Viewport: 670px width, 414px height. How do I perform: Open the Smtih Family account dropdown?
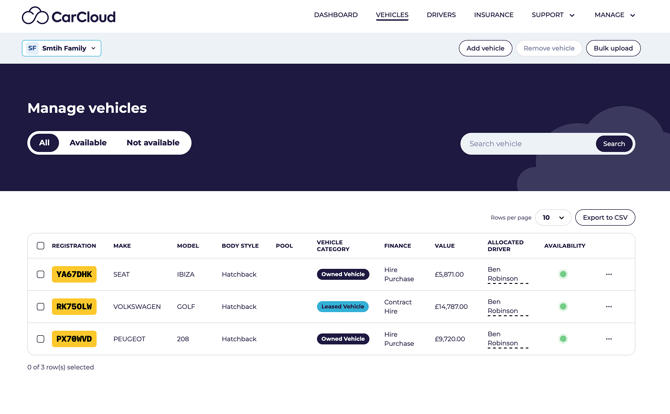[x=62, y=48]
